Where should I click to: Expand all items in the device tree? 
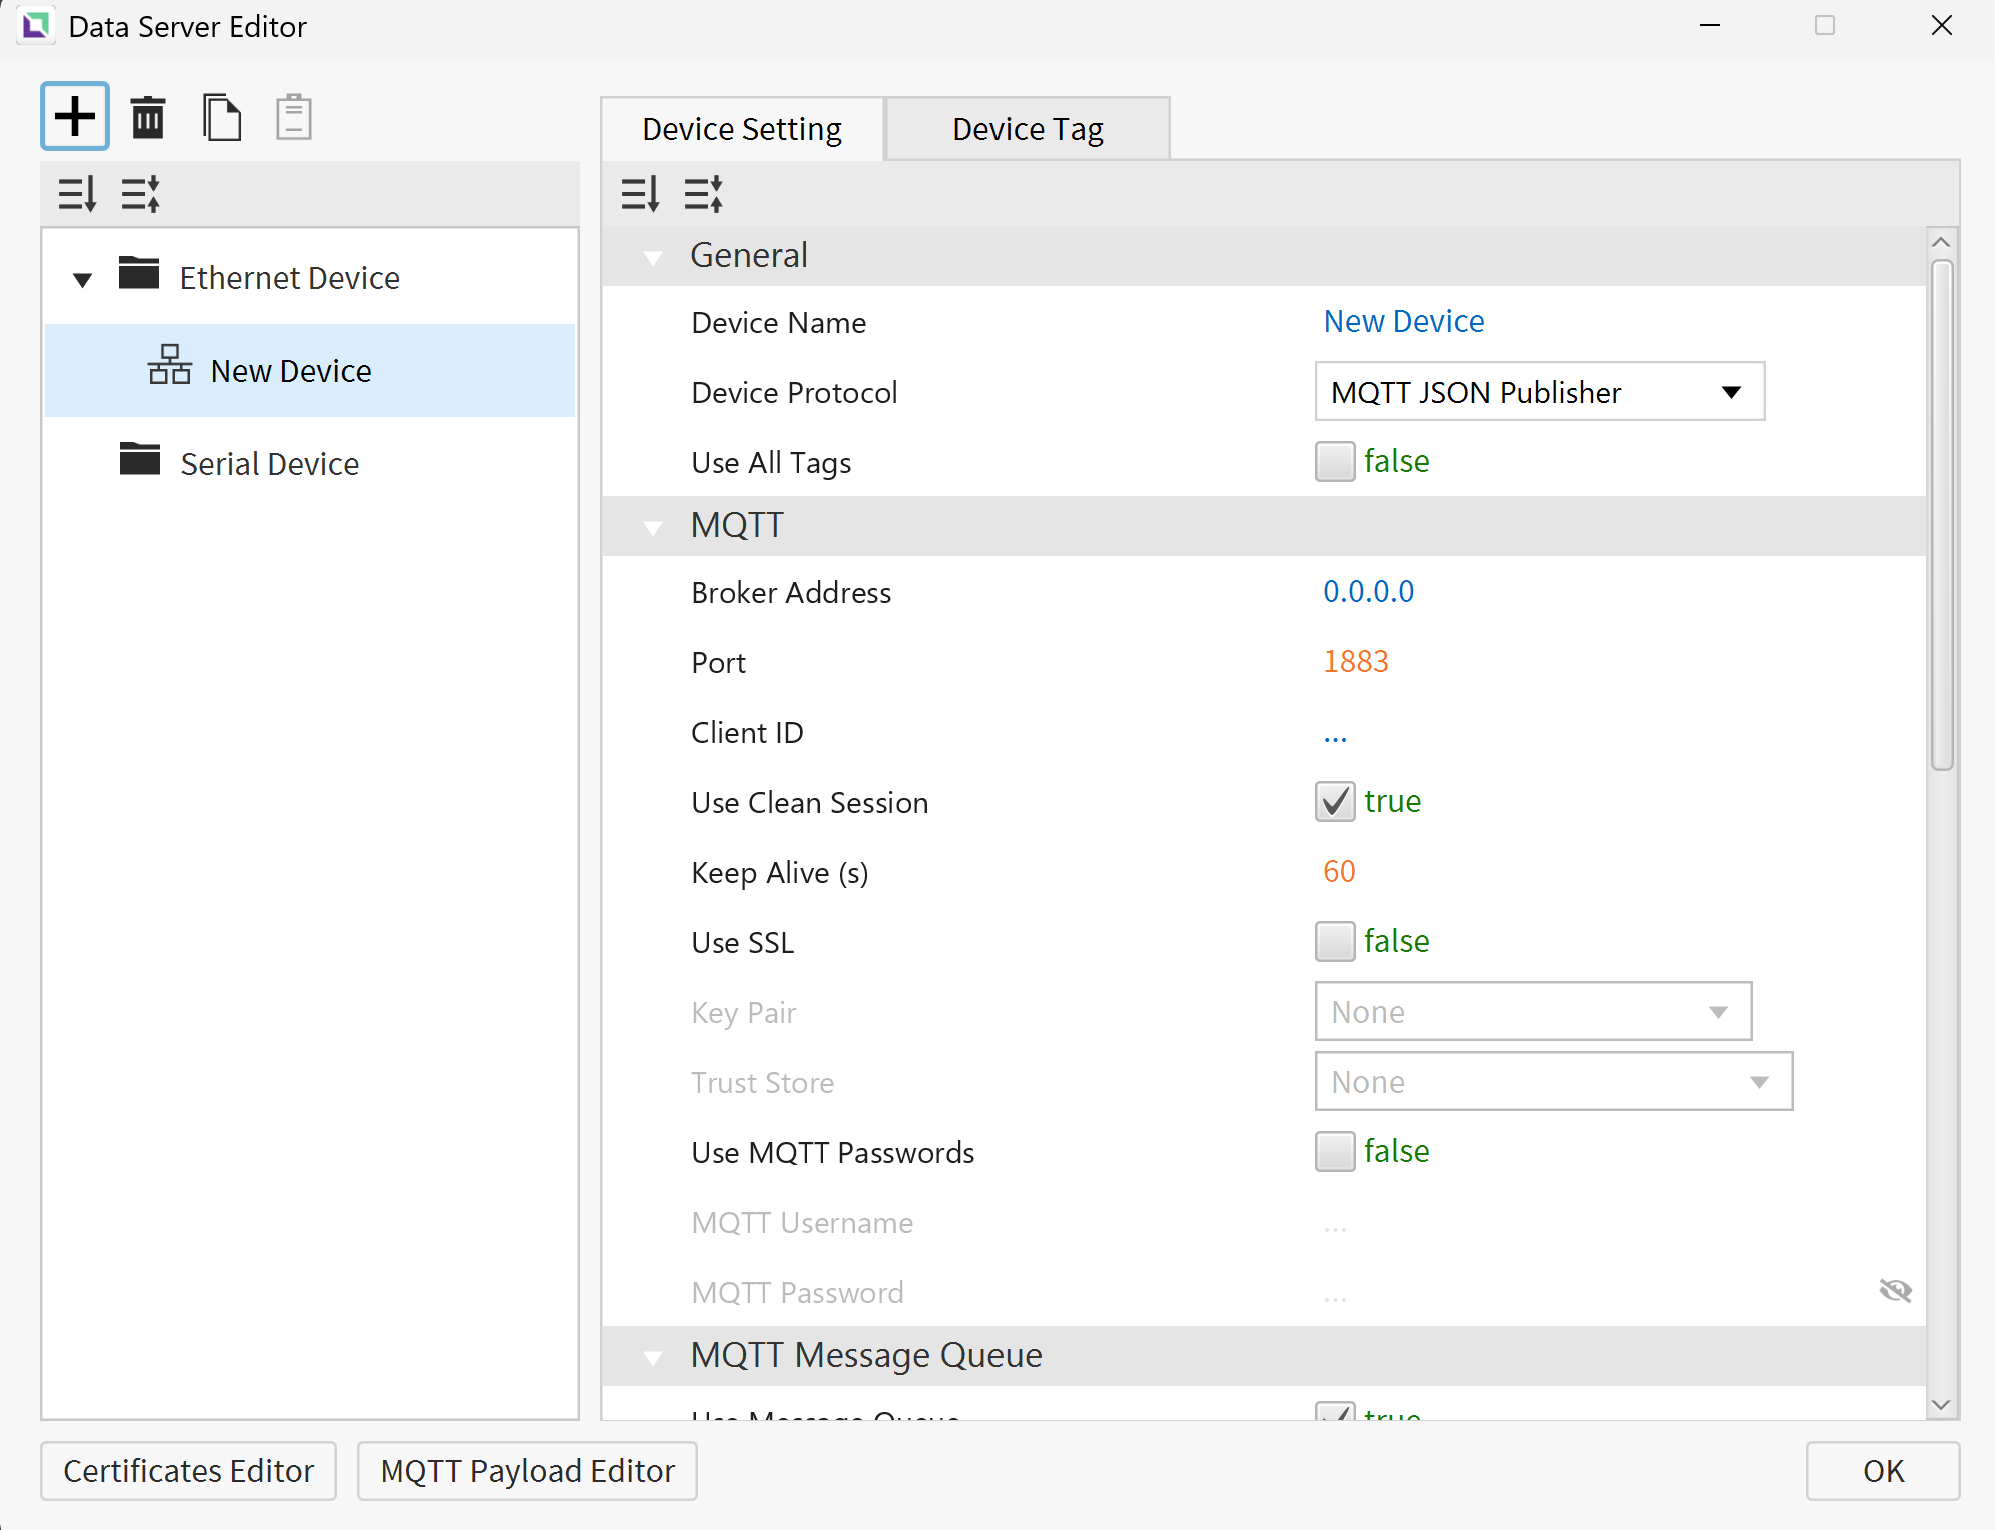pyautogui.click(x=77, y=193)
